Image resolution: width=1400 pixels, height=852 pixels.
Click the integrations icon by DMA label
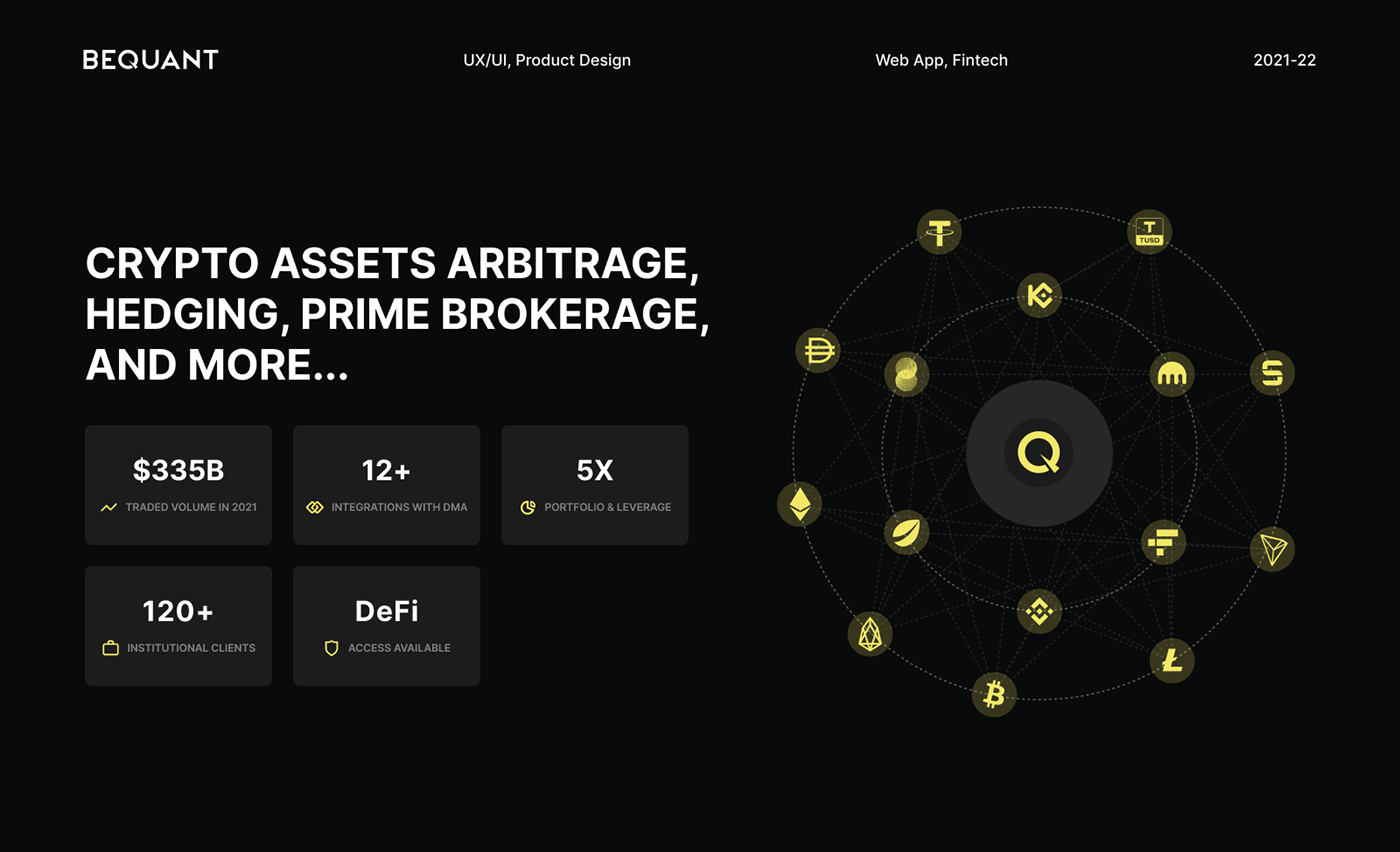(x=315, y=507)
